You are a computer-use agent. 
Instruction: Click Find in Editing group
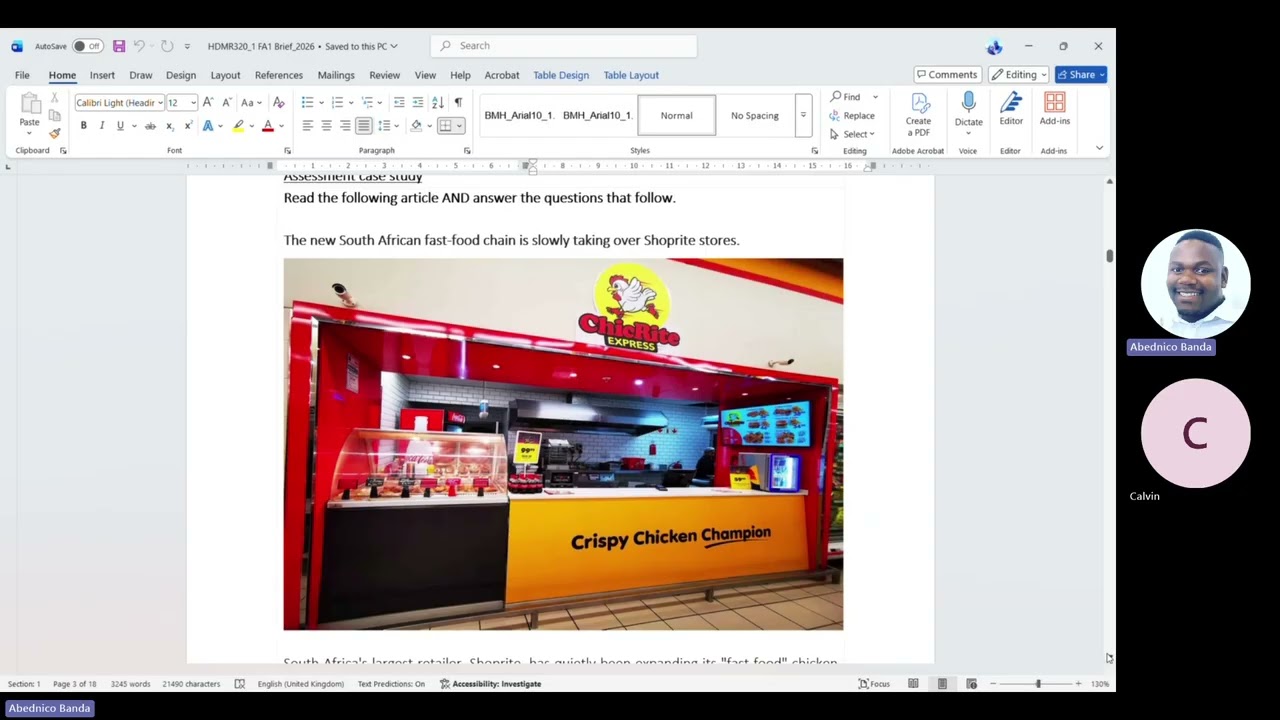point(846,97)
